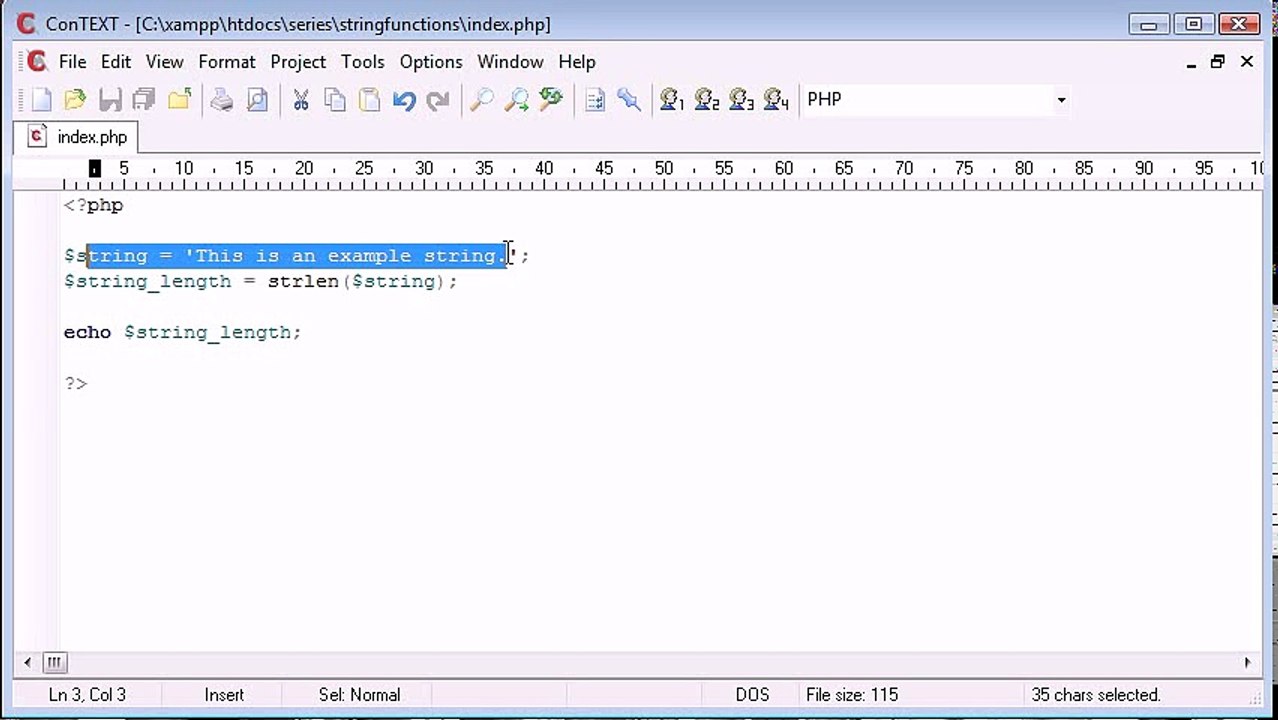
Task: Open the PHP highlighter dropdown
Action: pos(1061,100)
